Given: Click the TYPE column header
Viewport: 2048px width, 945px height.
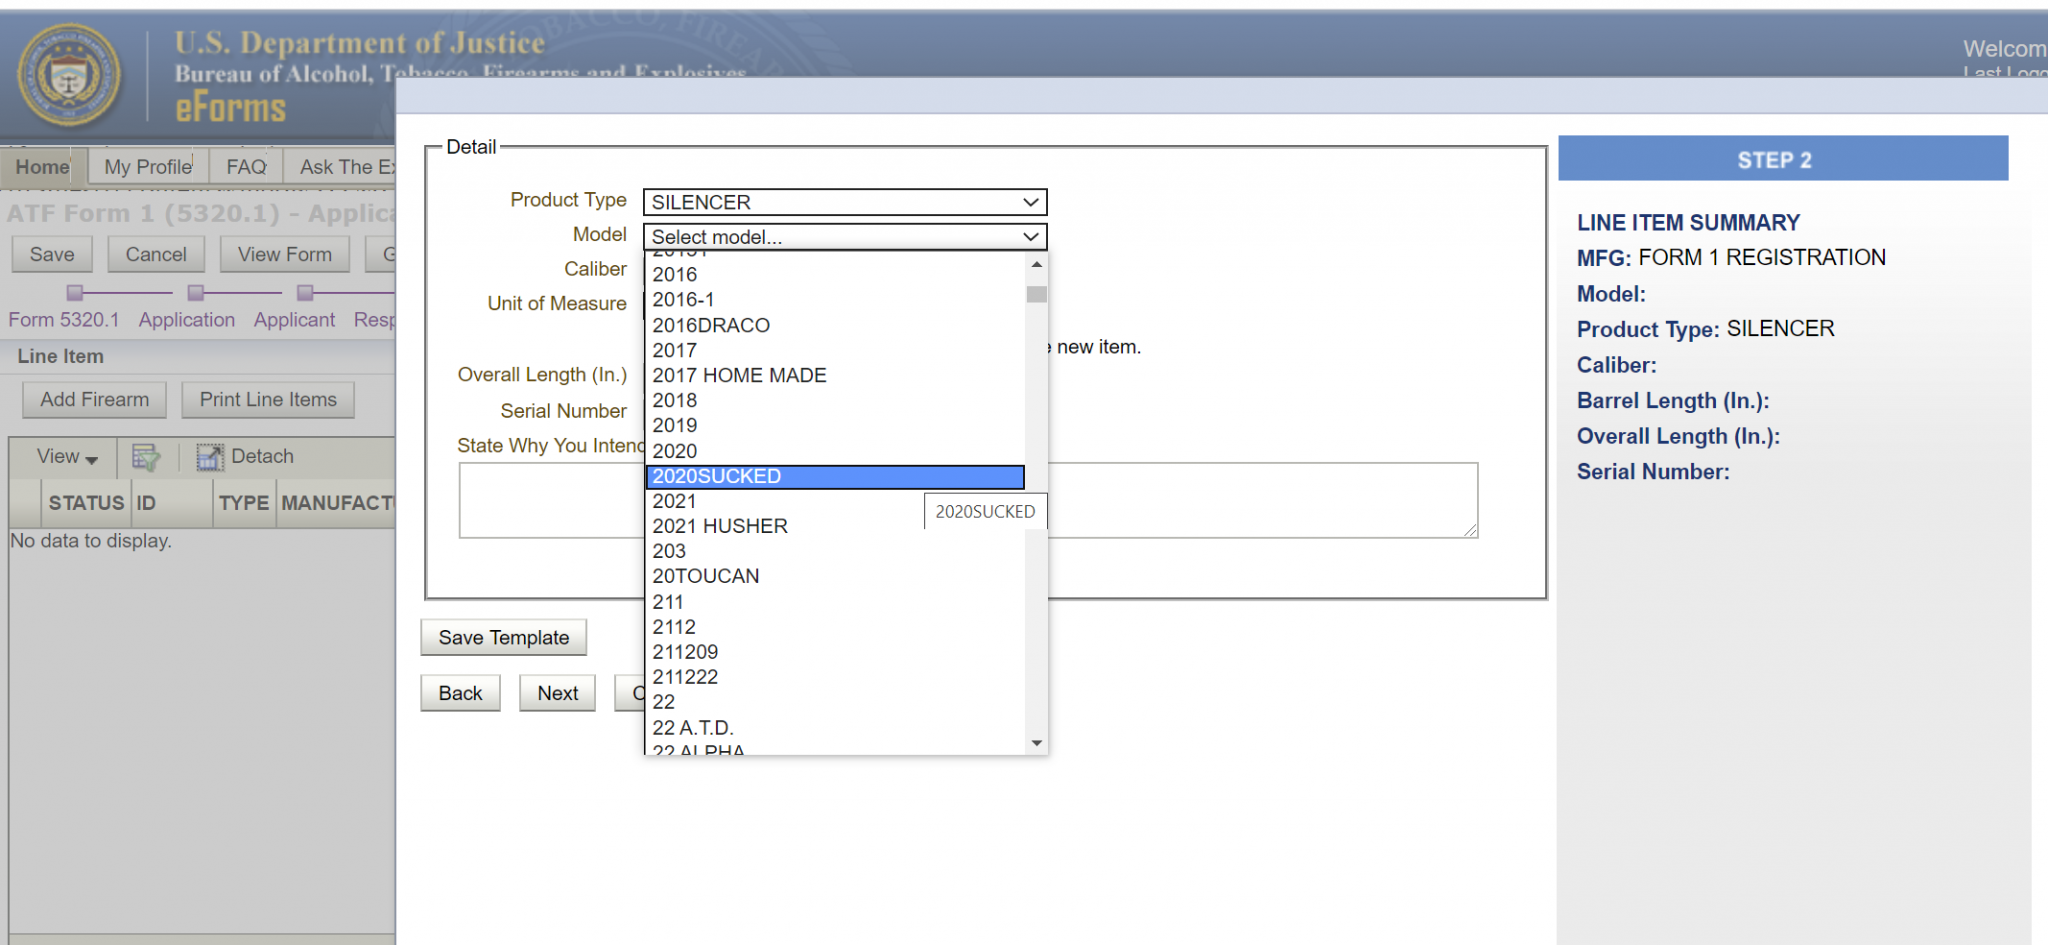Looking at the screenshot, I should (244, 503).
